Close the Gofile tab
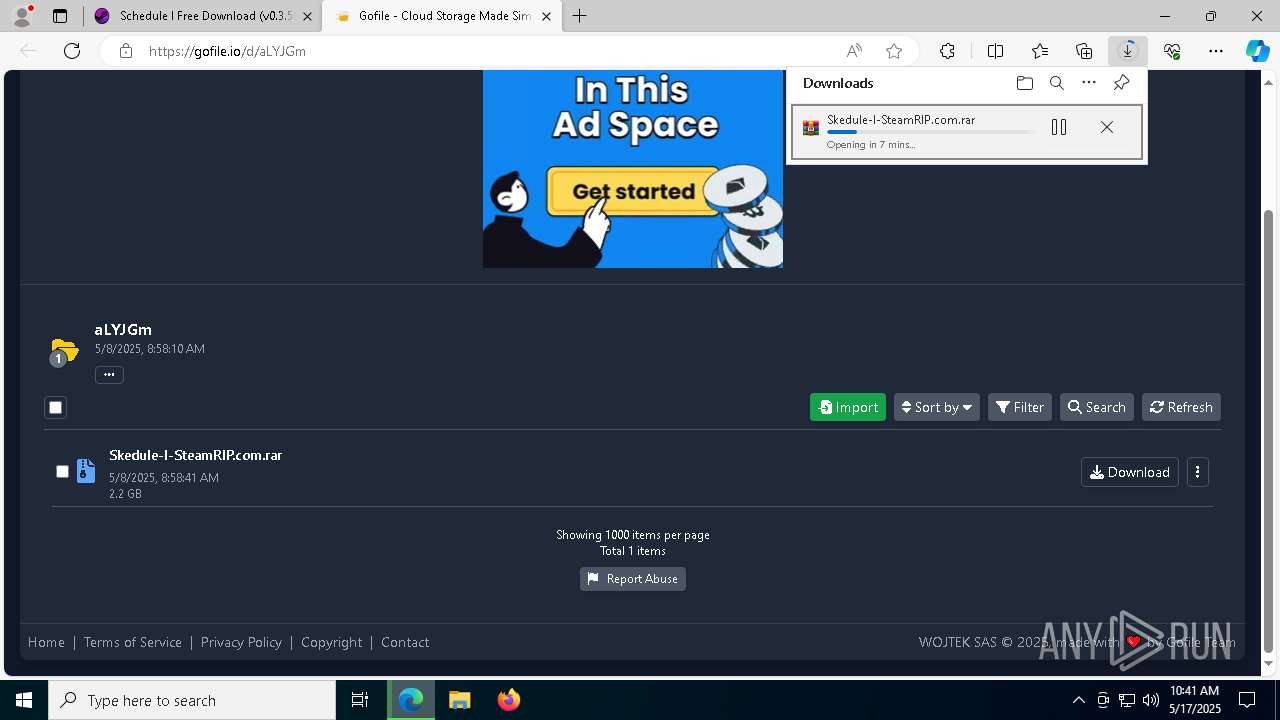The height and width of the screenshot is (720, 1280). coord(546,16)
